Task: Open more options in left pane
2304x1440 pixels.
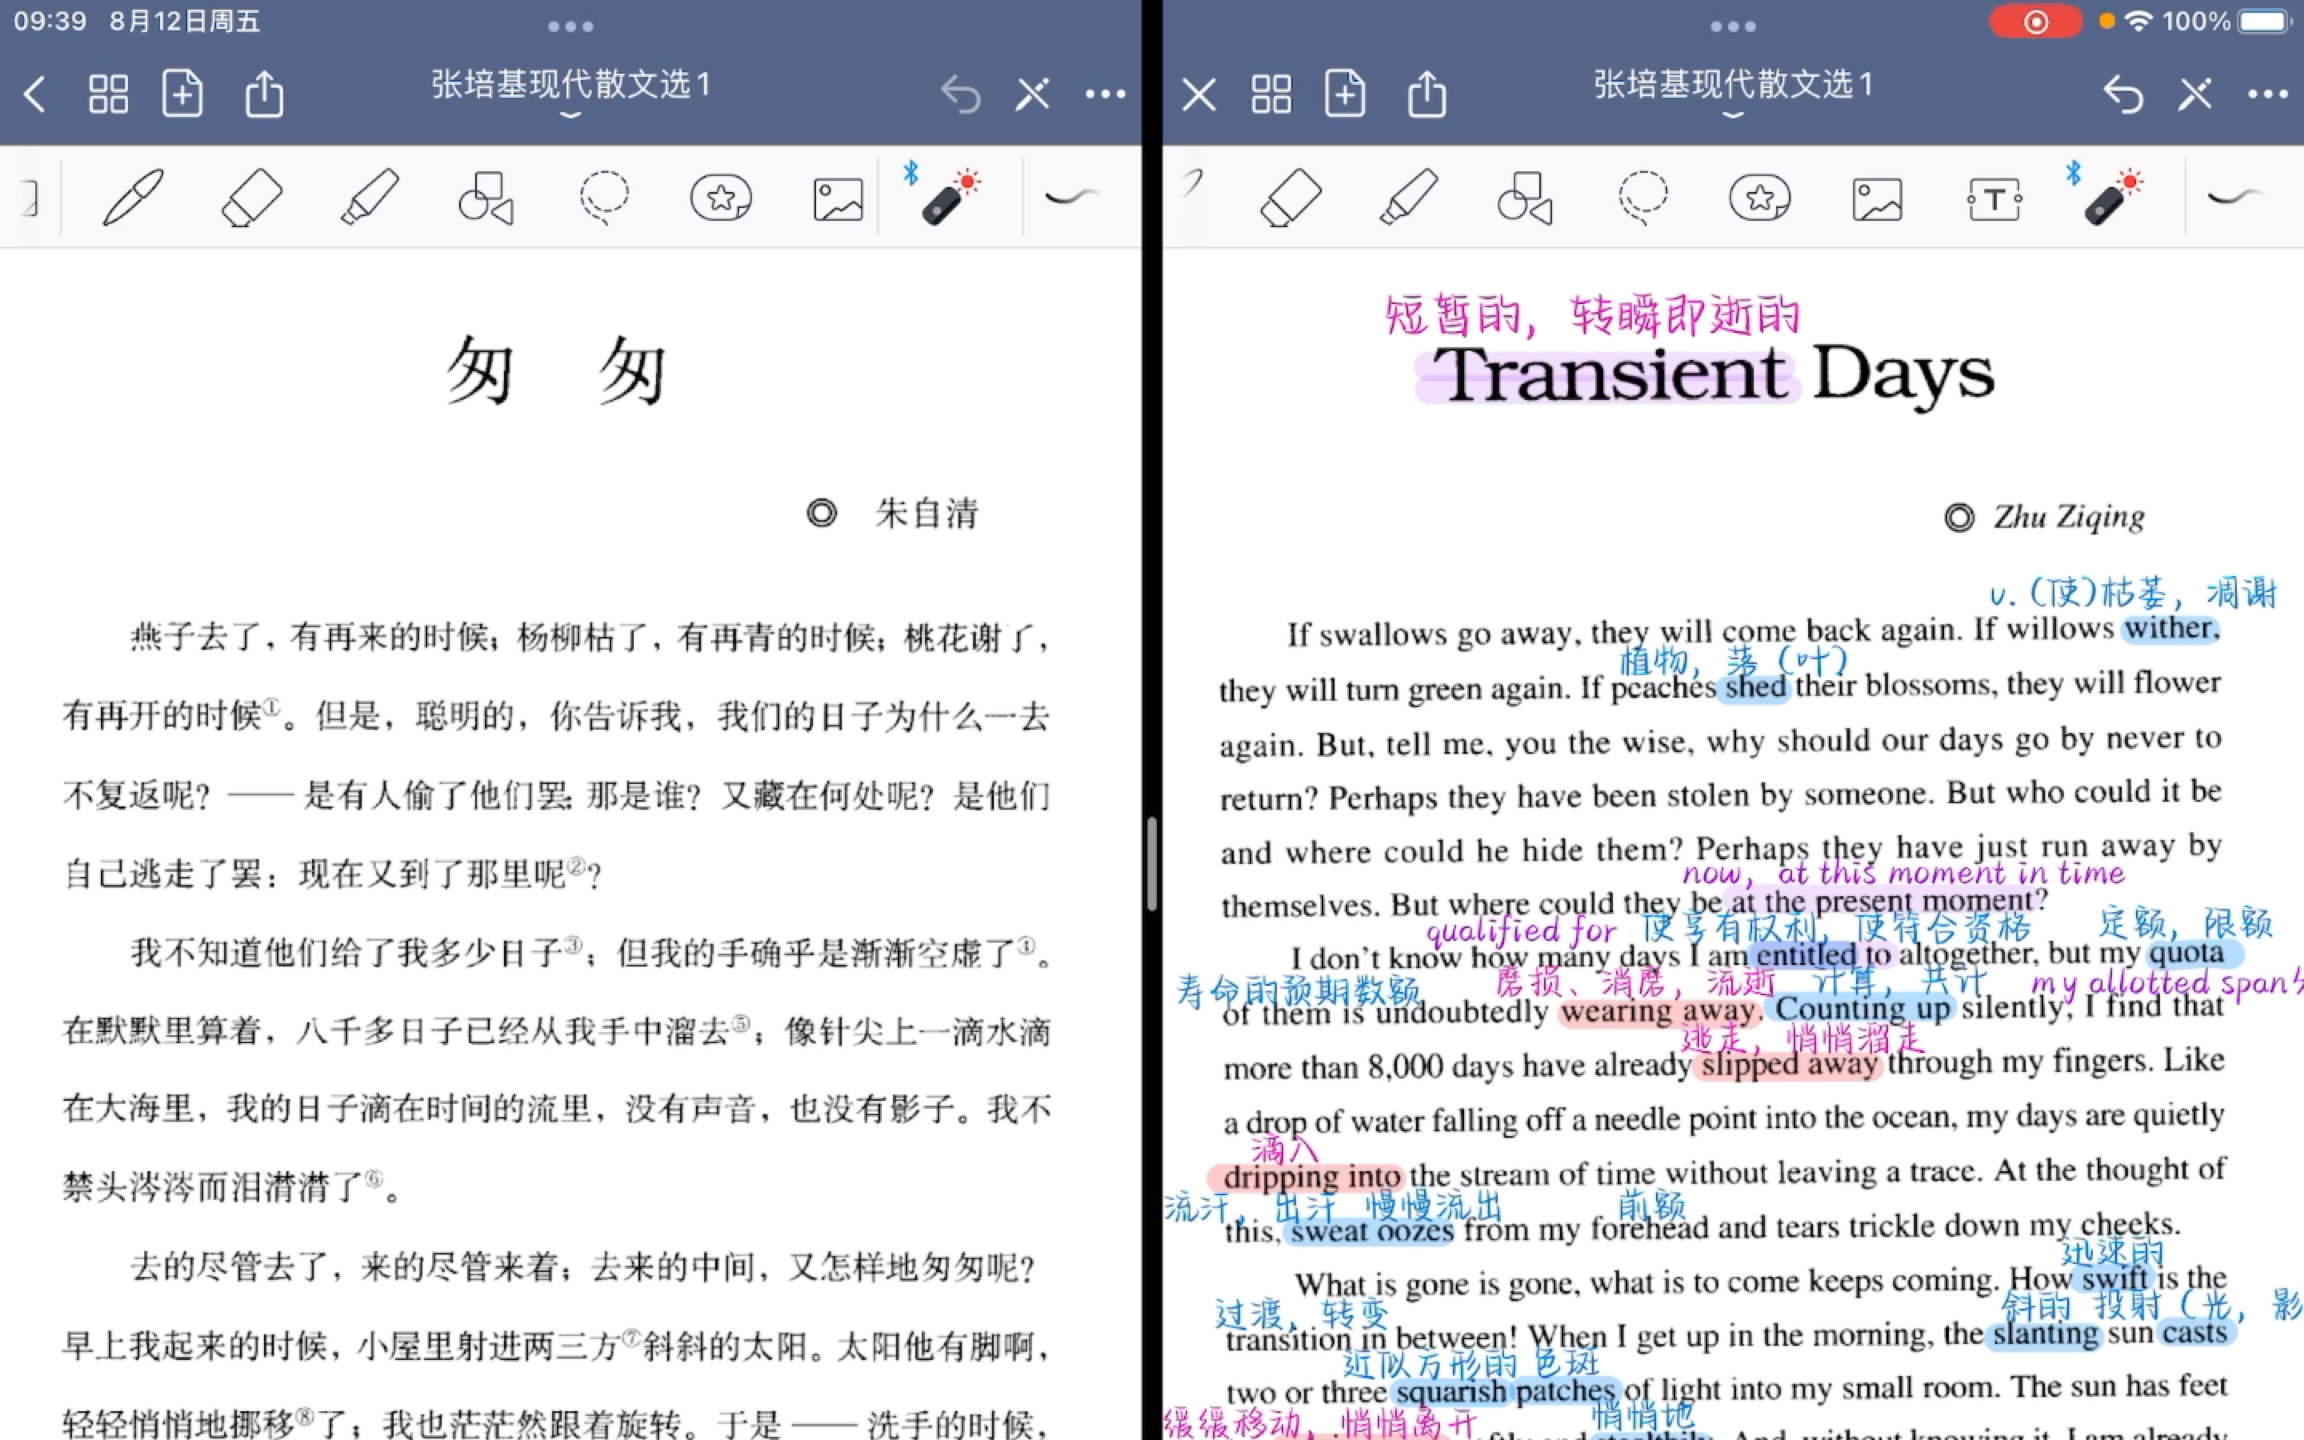Action: pyautogui.click(x=1105, y=94)
